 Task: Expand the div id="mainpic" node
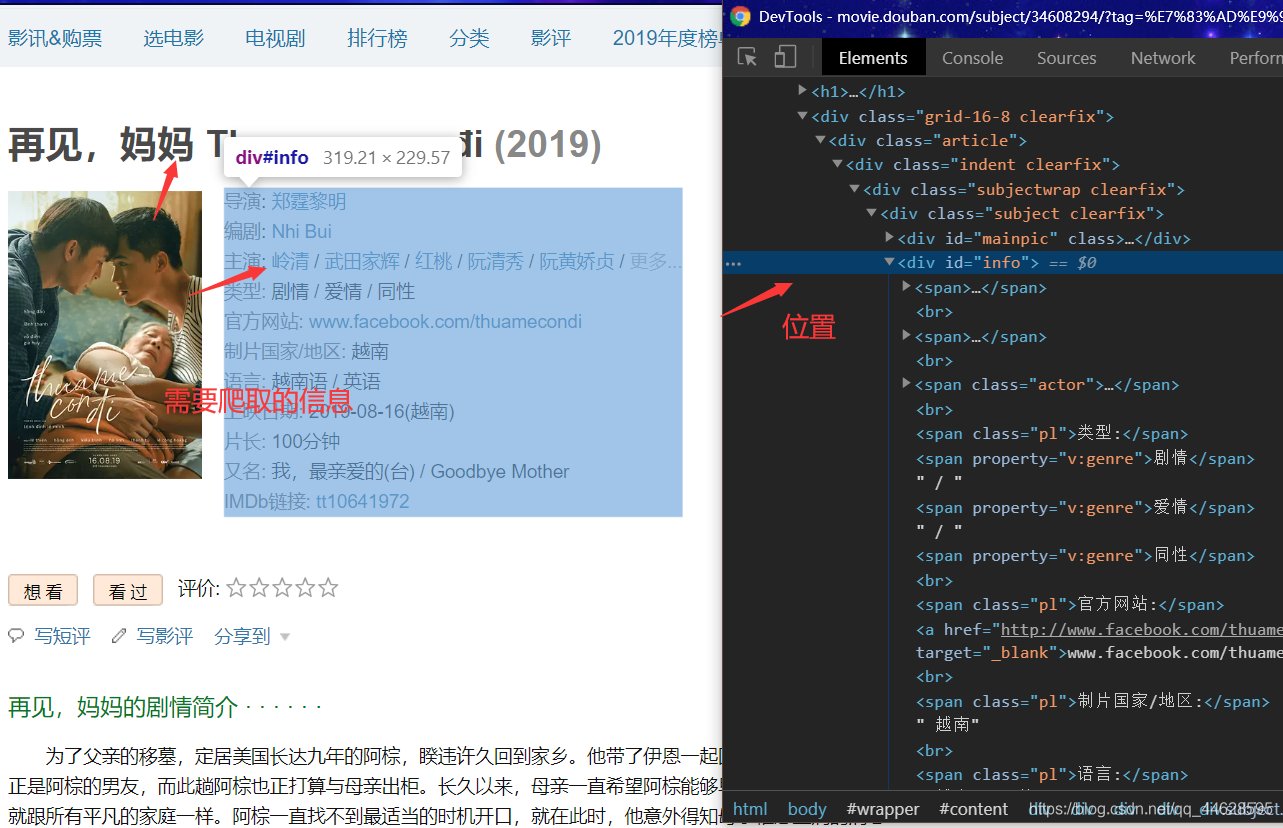pos(889,237)
